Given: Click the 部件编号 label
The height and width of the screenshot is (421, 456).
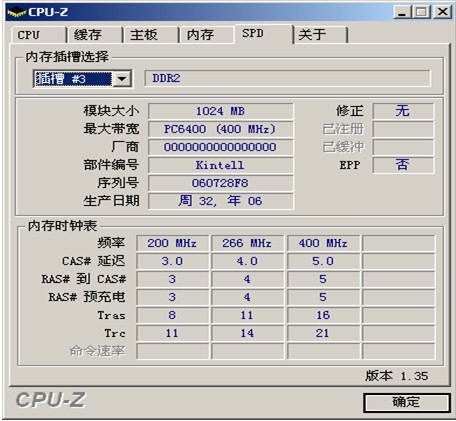Looking at the screenshot, I should click(111, 165).
